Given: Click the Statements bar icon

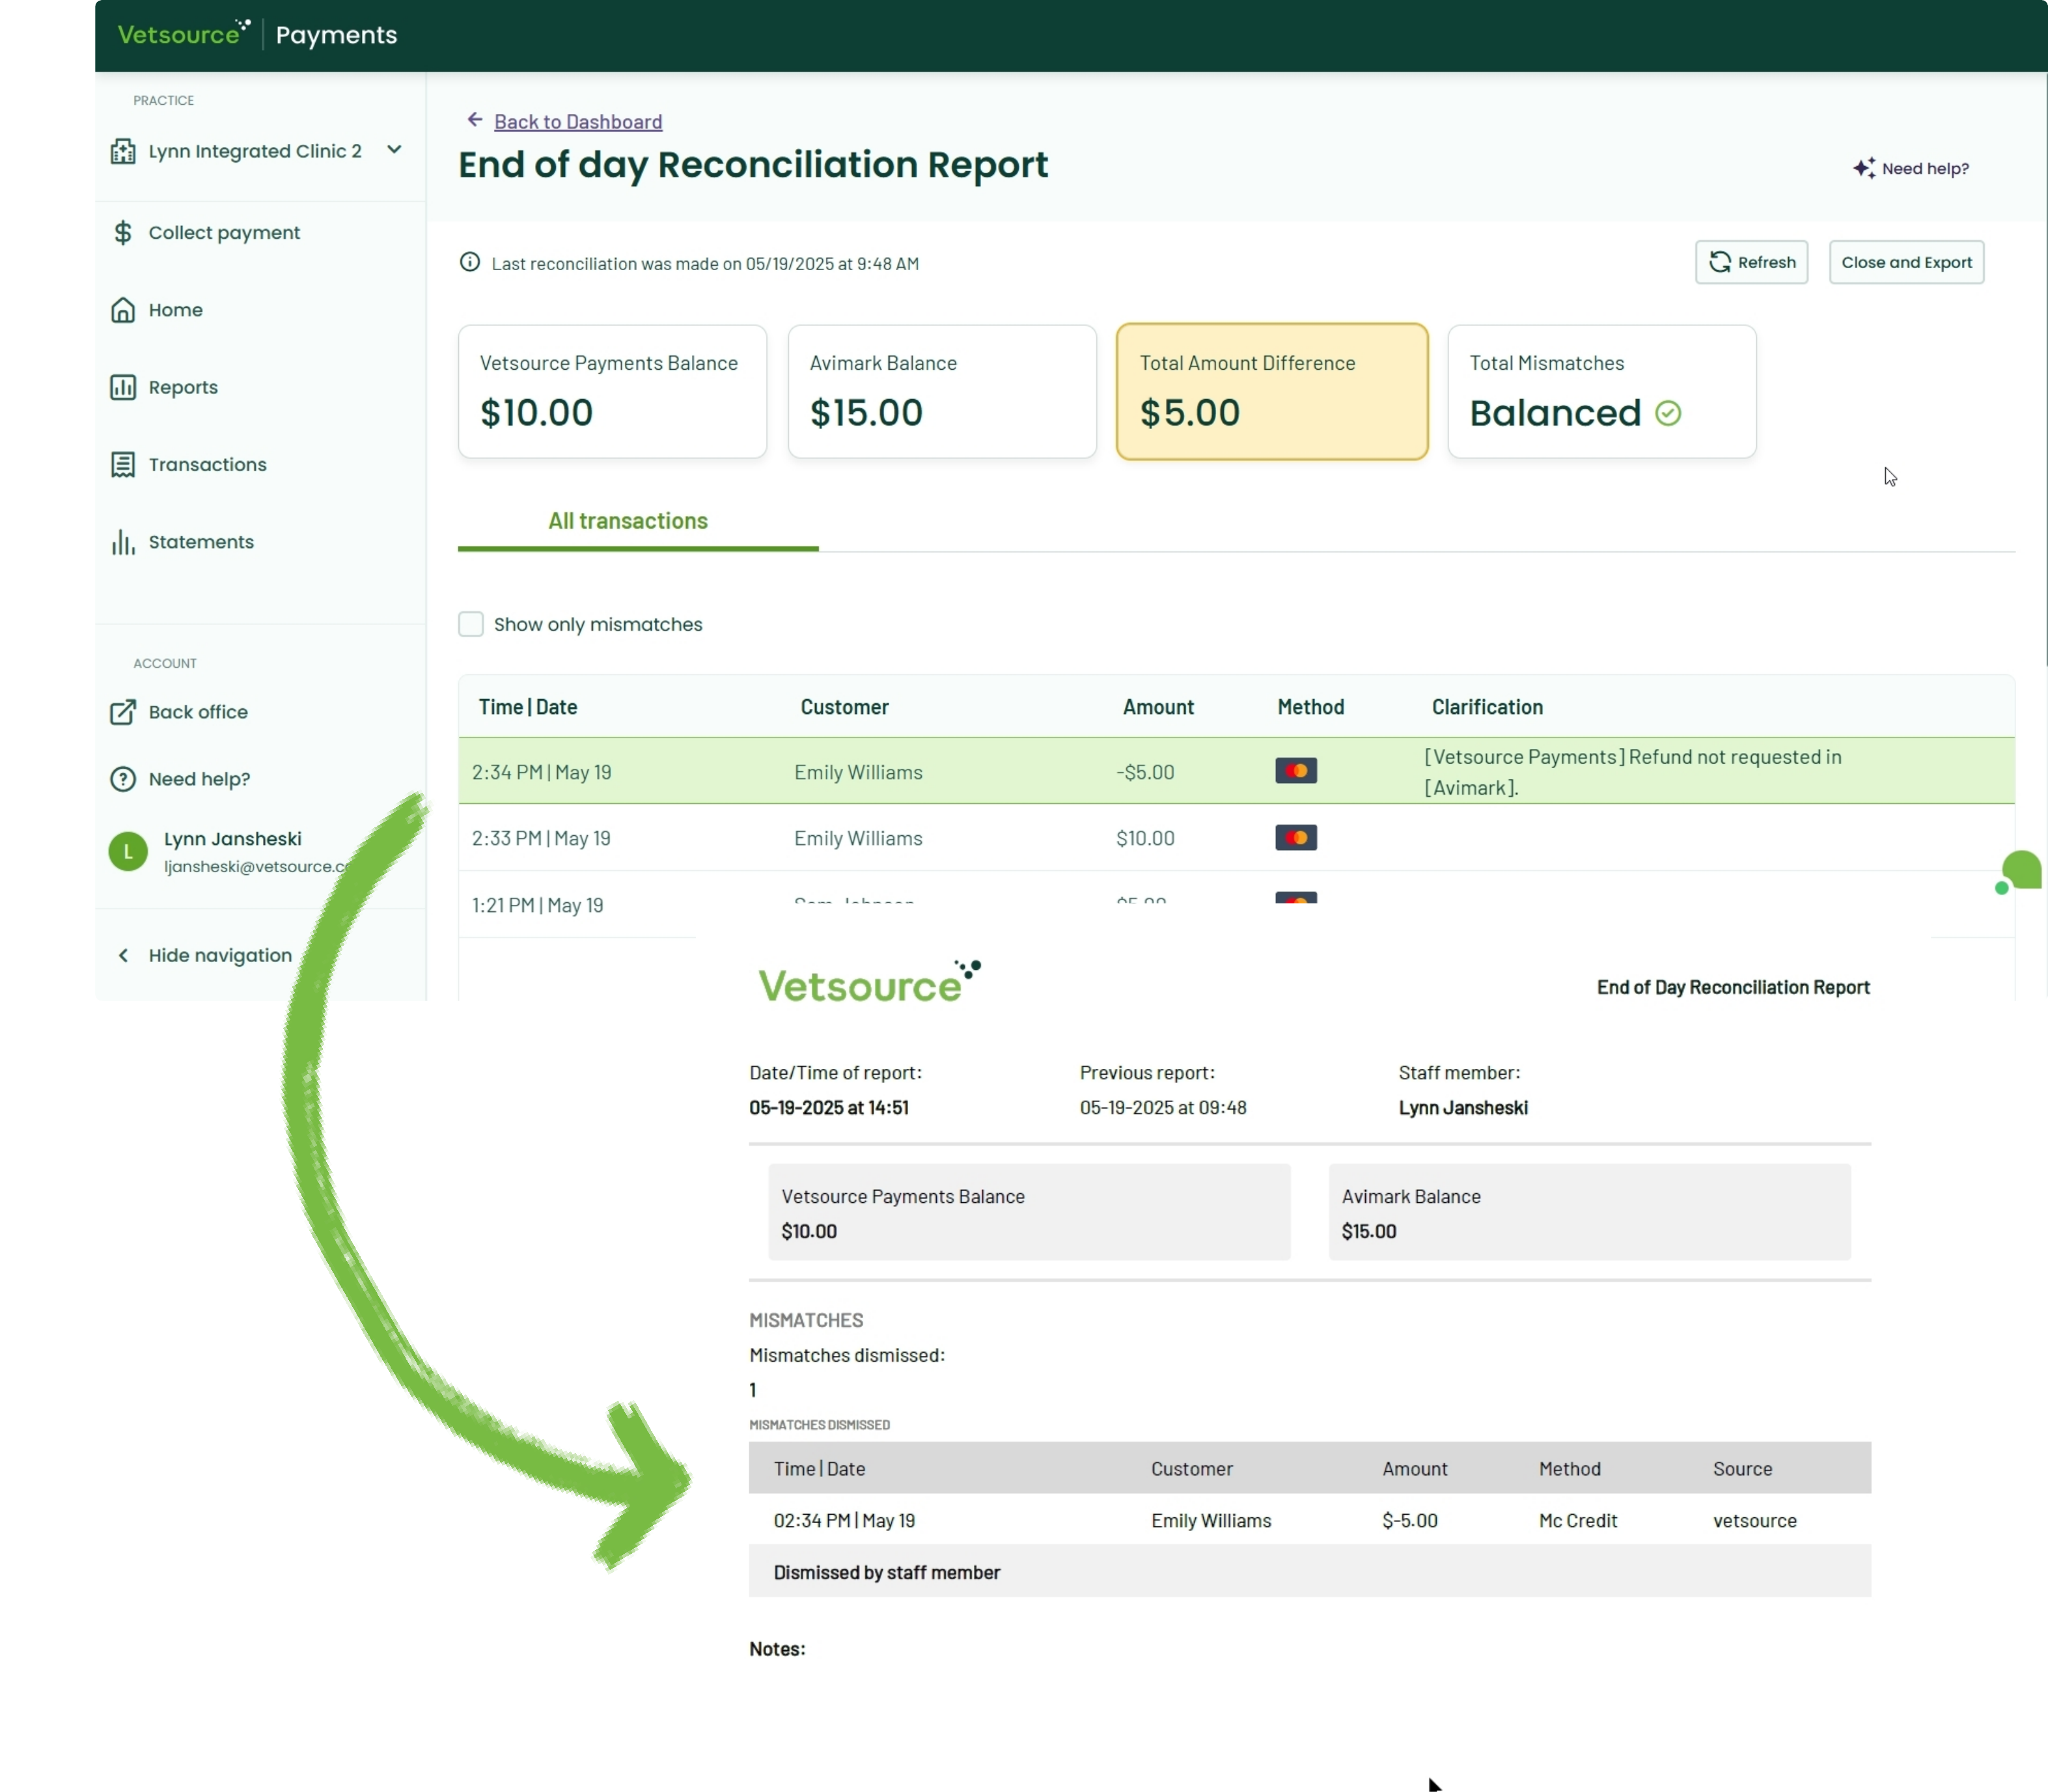Looking at the screenshot, I should click(x=123, y=542).
